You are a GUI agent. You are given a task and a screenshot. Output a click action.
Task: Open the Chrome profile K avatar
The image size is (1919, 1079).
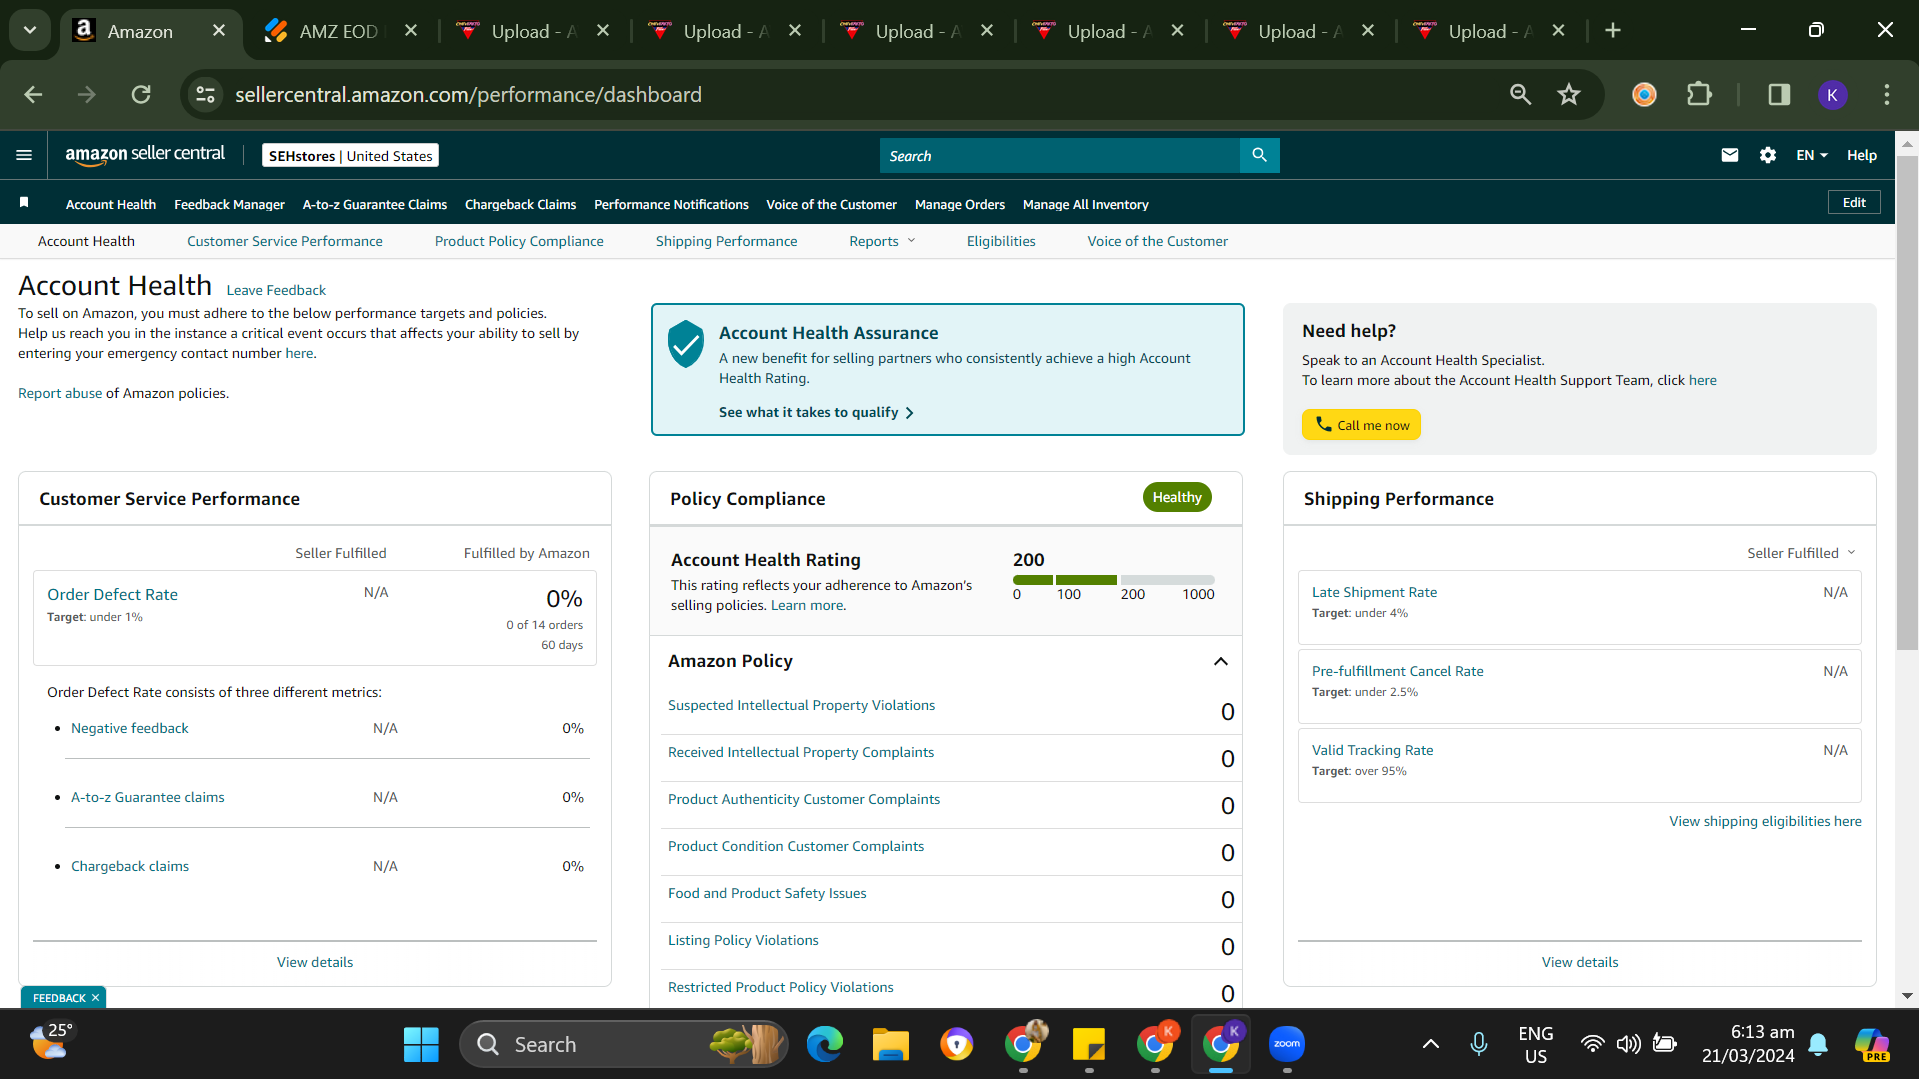tap(1832, 94)
